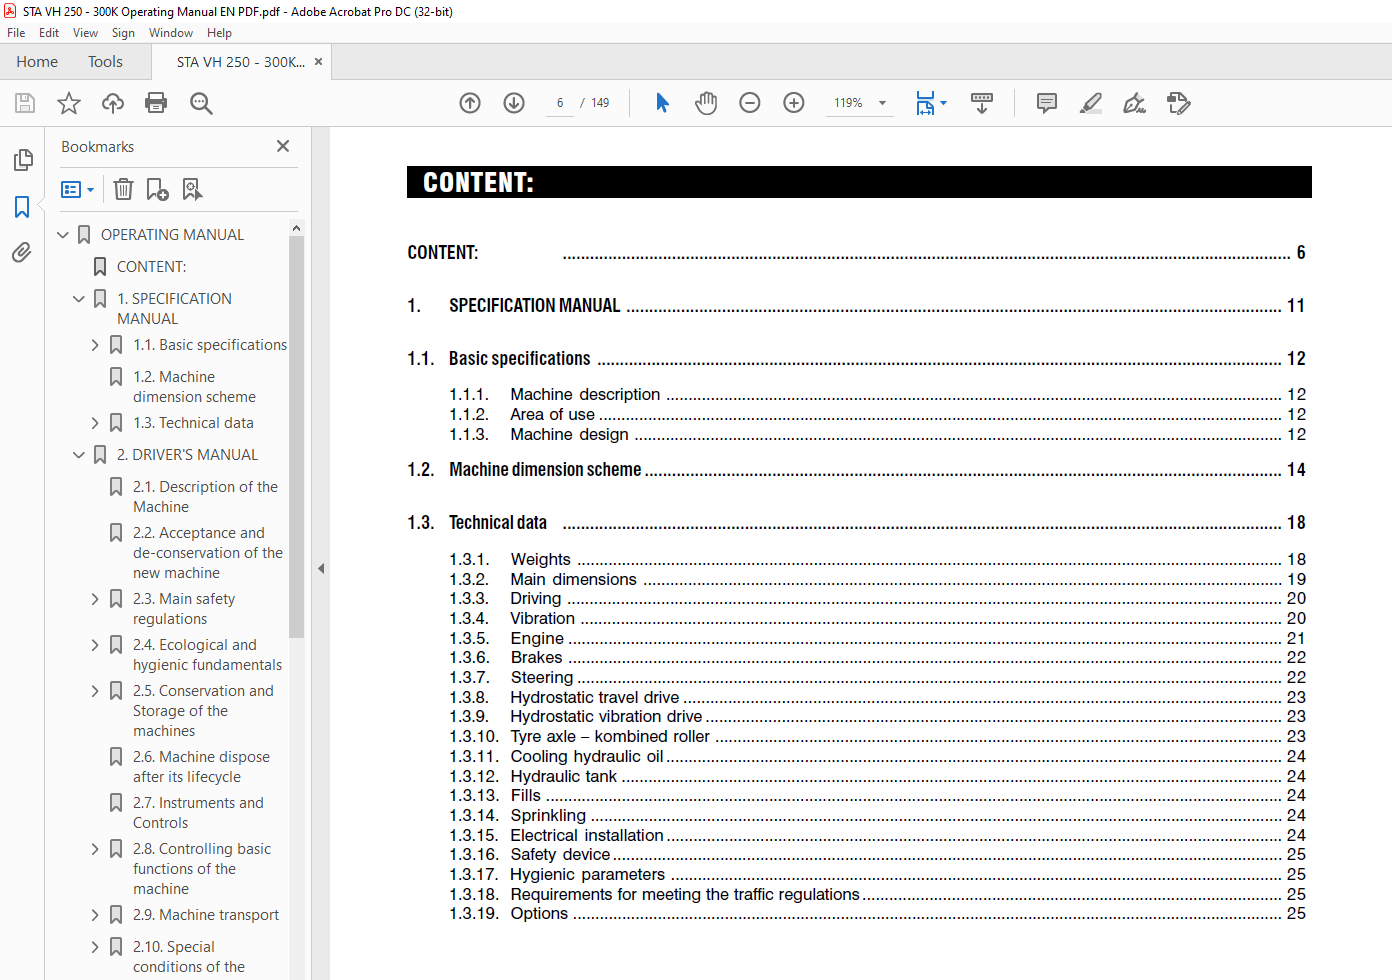
Task: Open bookmark 2.6. Machine dispose after its lifecycle
Action: tap(201, 767)
